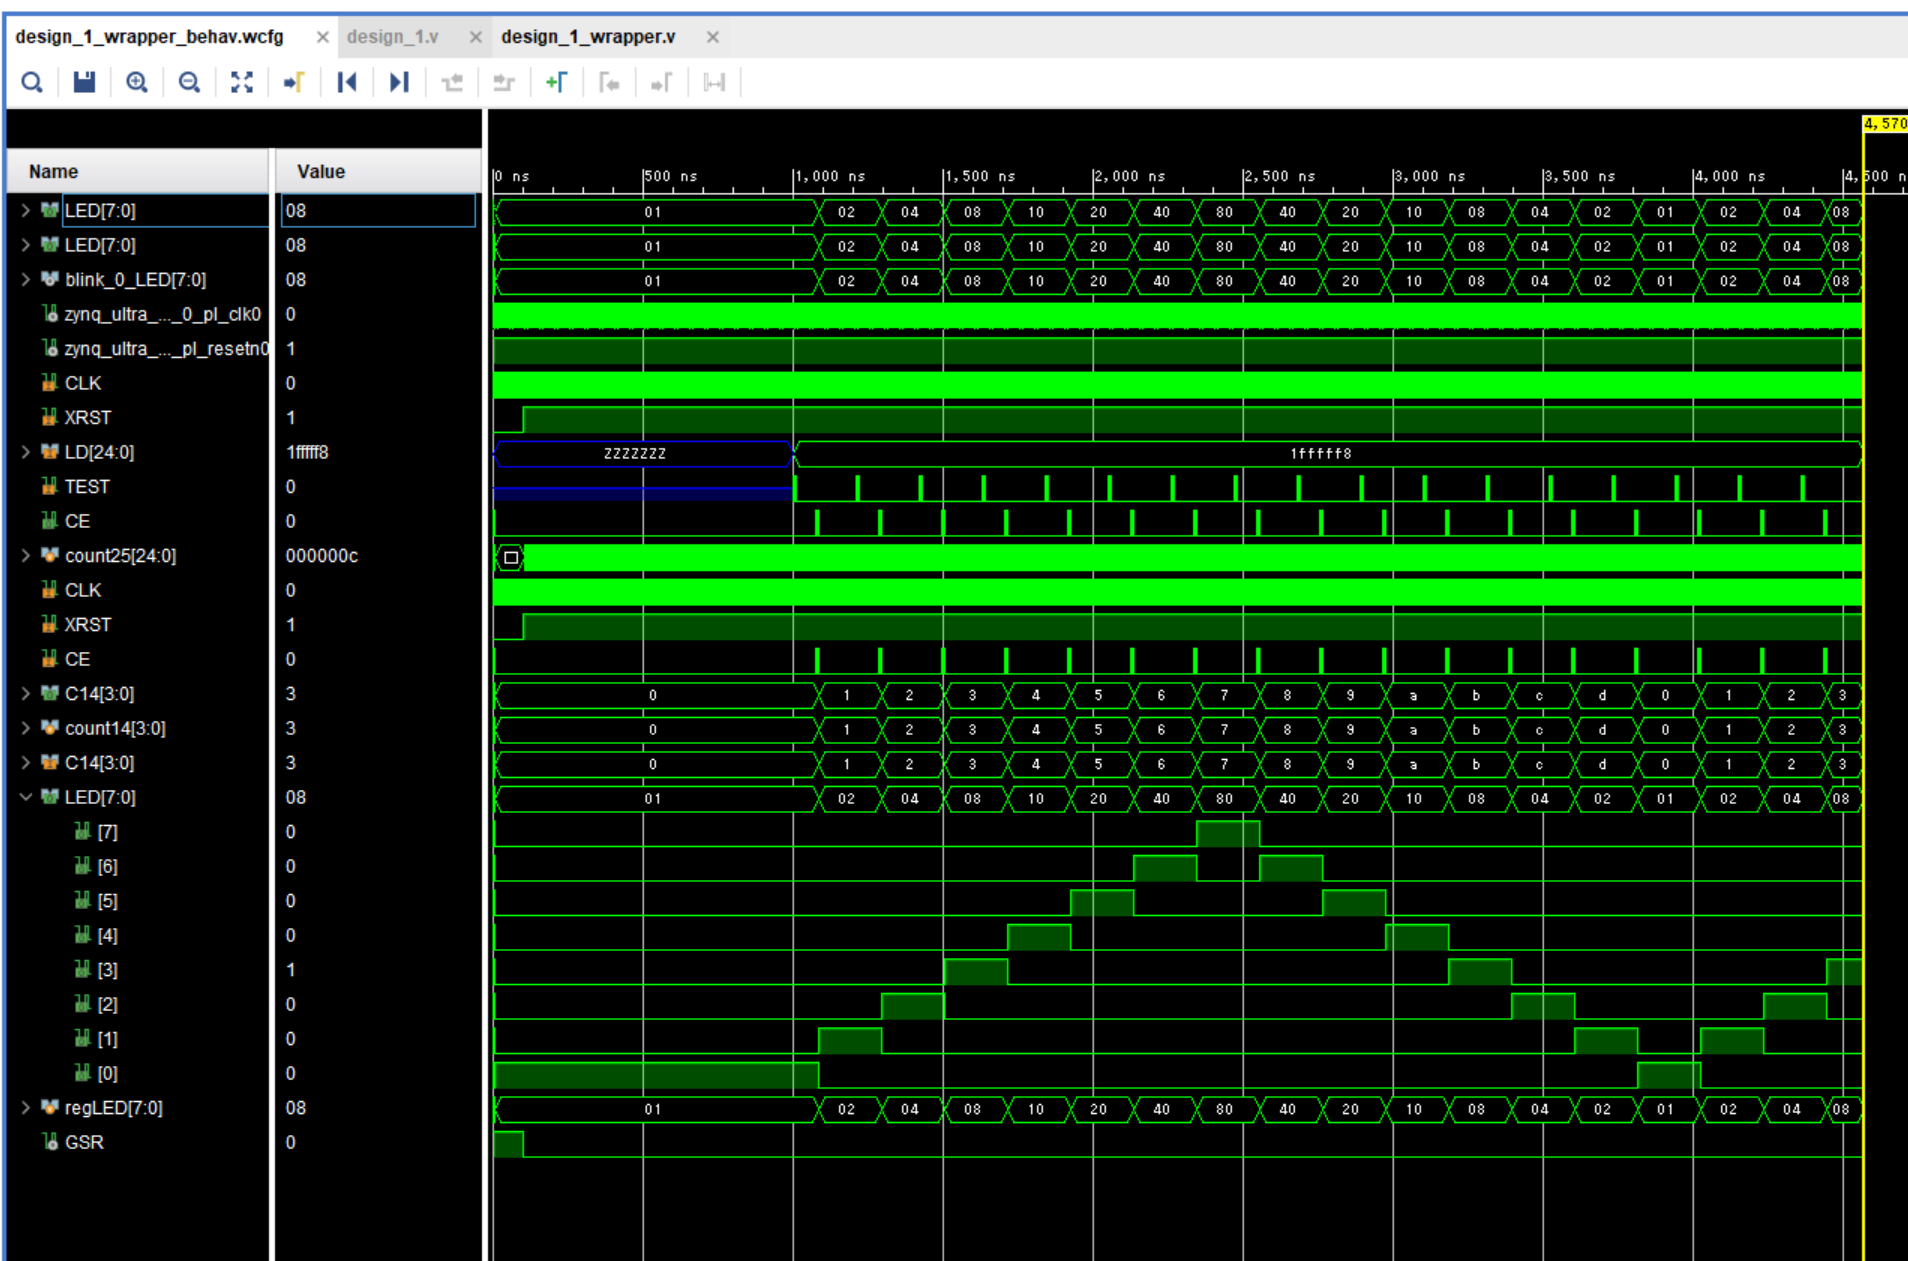Switch to the design_1.v tab
Screen dimensions: 1908x1261
click(x=392, y=37)
